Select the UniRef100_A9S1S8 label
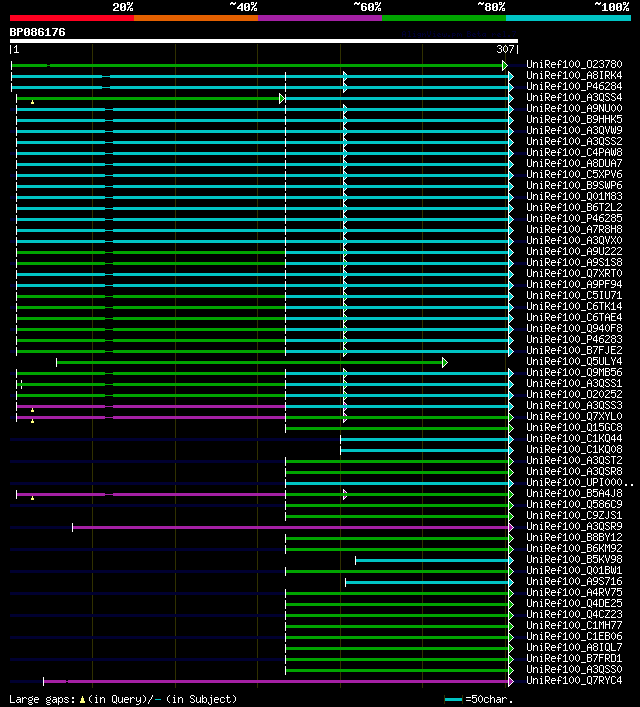 pos(574,262)
